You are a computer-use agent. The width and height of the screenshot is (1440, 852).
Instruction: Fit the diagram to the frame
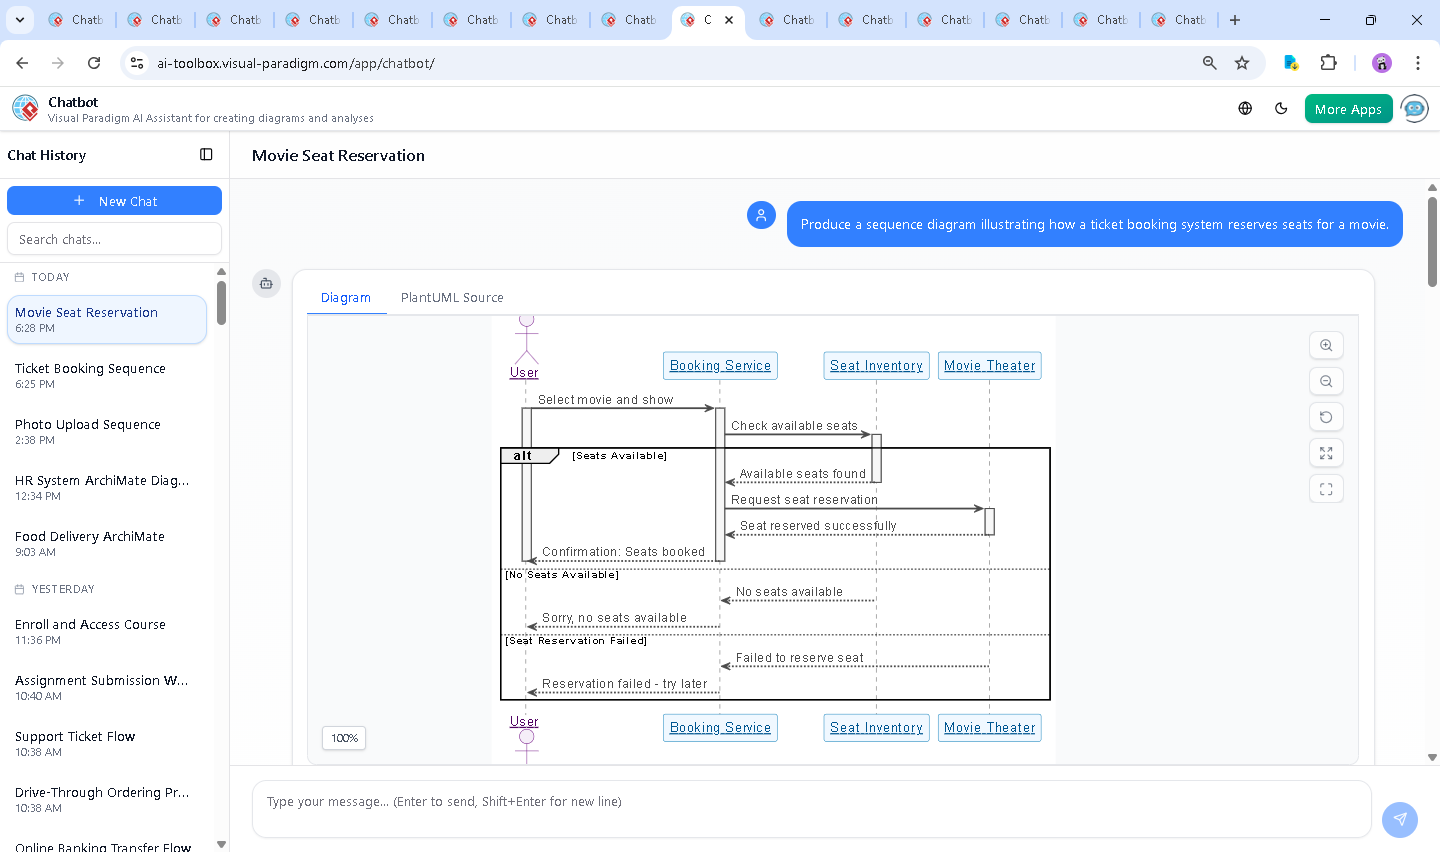click(x=1326, y=489)
